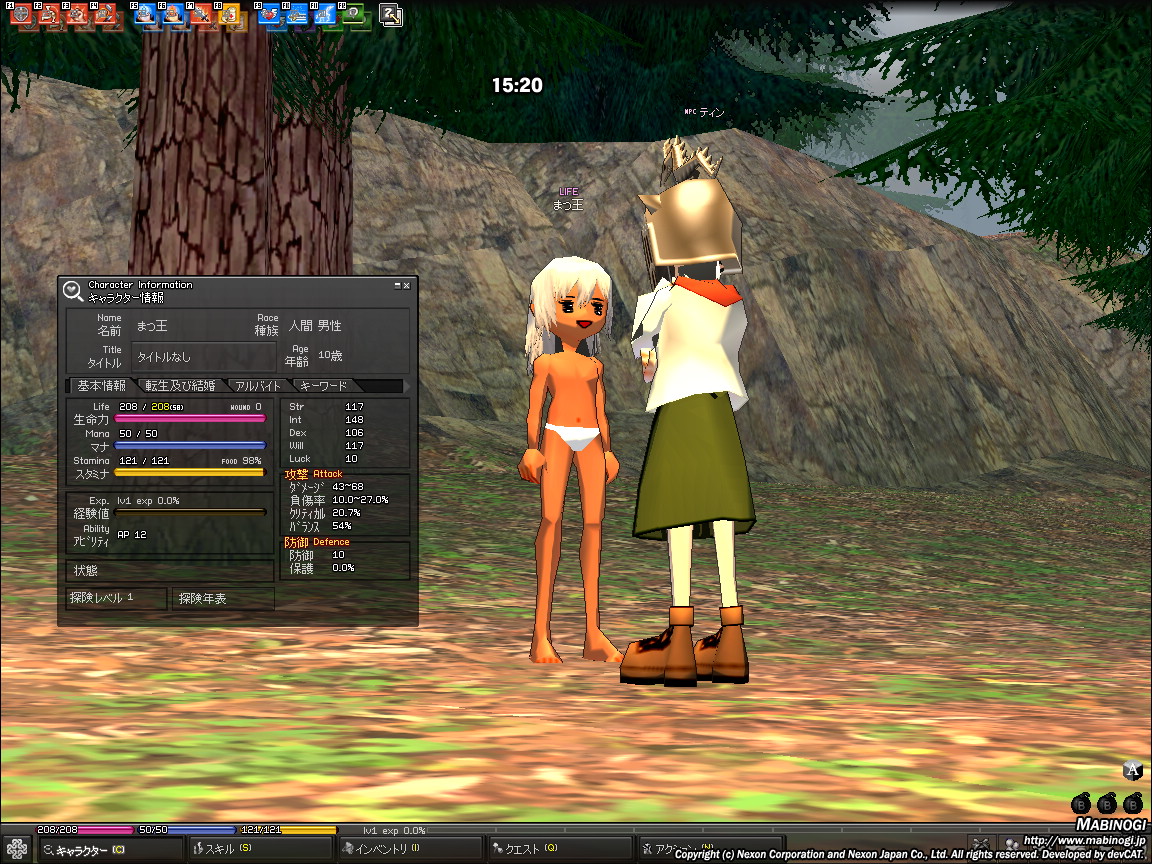Click the yellow Stamina bar in Character Information
Screen dimensions: 1152x864
(190, 472)
